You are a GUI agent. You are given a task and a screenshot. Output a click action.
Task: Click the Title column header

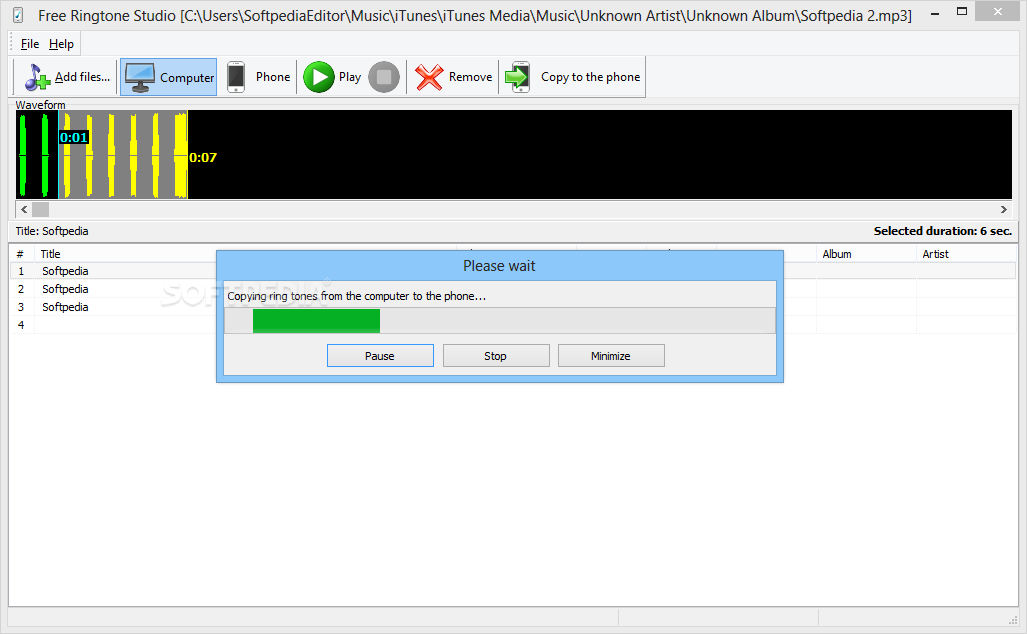tap(50, 254)
